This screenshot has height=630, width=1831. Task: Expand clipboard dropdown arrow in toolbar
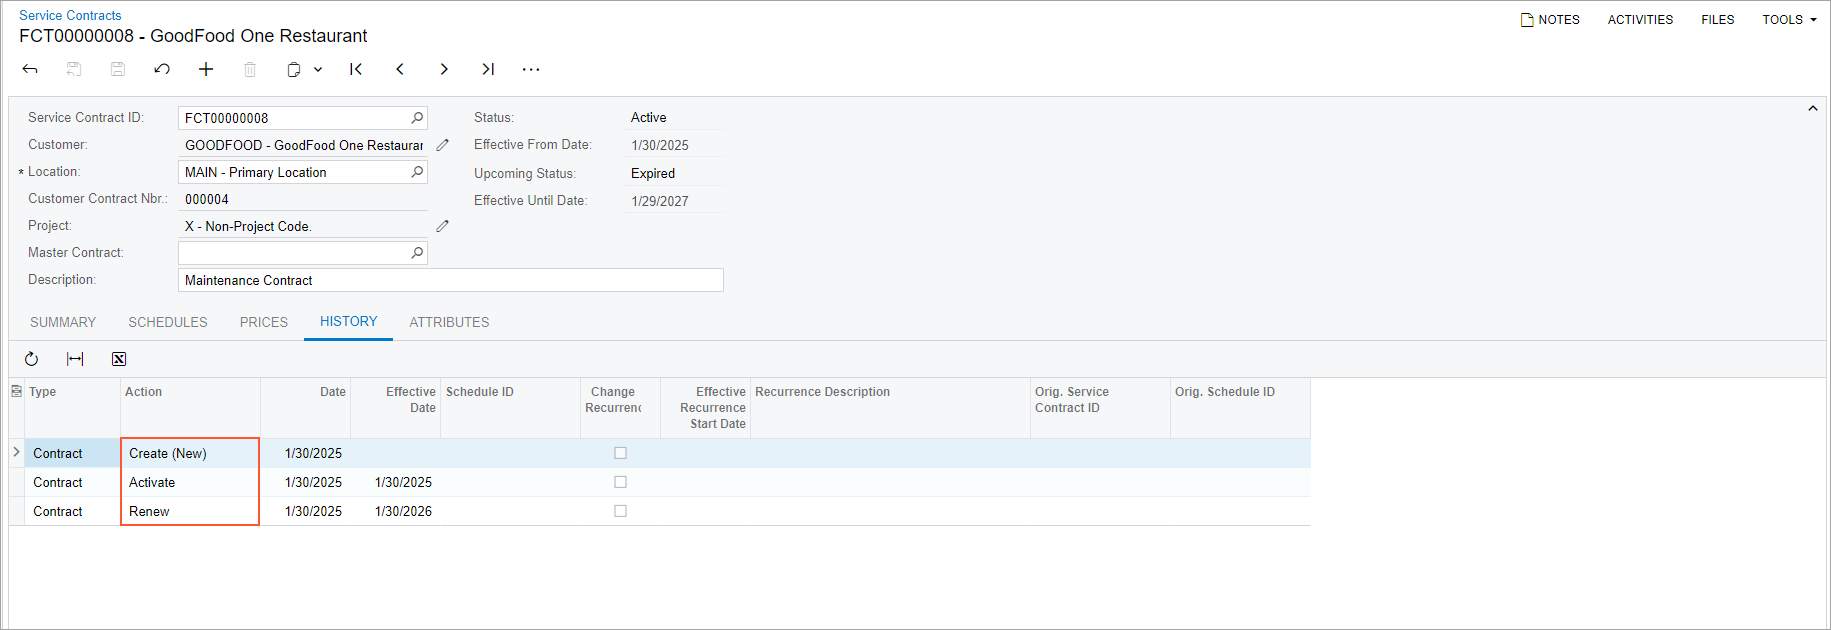(x=318, y=69)
